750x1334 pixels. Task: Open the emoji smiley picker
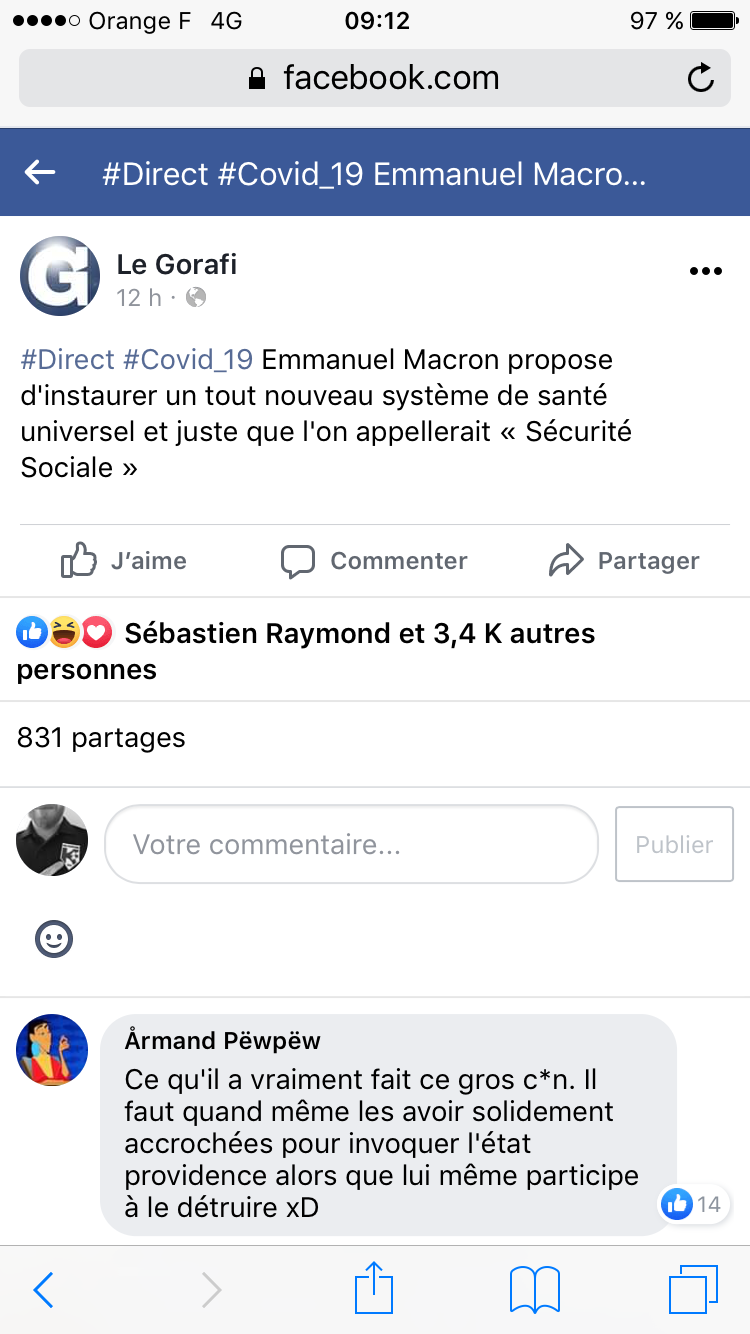tap(54, 939)
